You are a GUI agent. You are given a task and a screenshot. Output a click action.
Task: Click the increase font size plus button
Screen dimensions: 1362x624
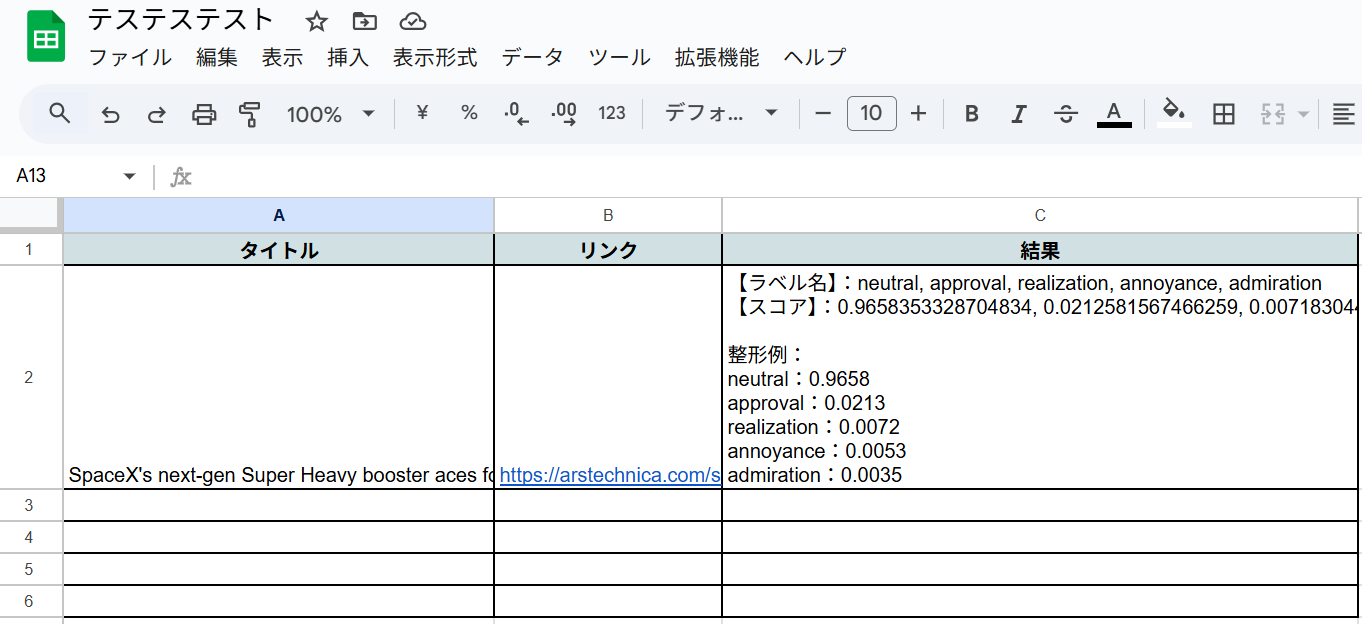[919, 114]
